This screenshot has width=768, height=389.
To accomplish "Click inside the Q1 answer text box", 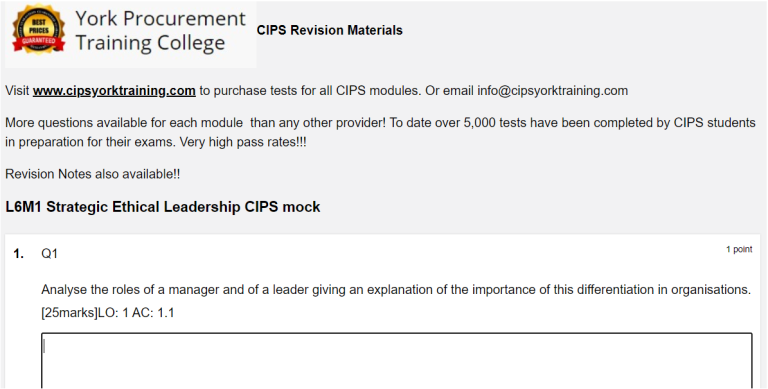I will pyautogui.click(x=397, y=361).
